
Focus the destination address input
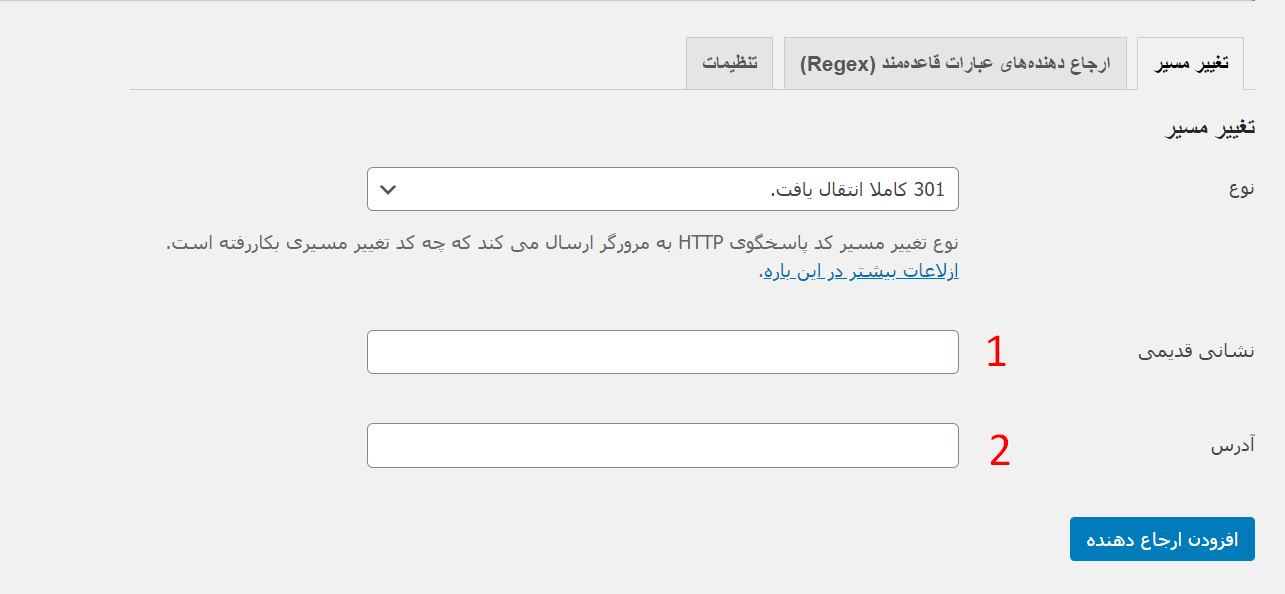coord(663,445)
